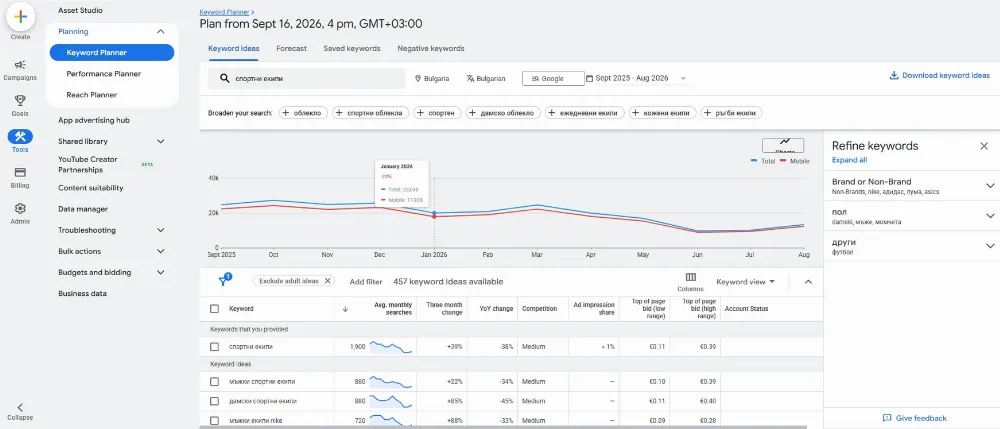Click Add filter

[x=366, y=282]
